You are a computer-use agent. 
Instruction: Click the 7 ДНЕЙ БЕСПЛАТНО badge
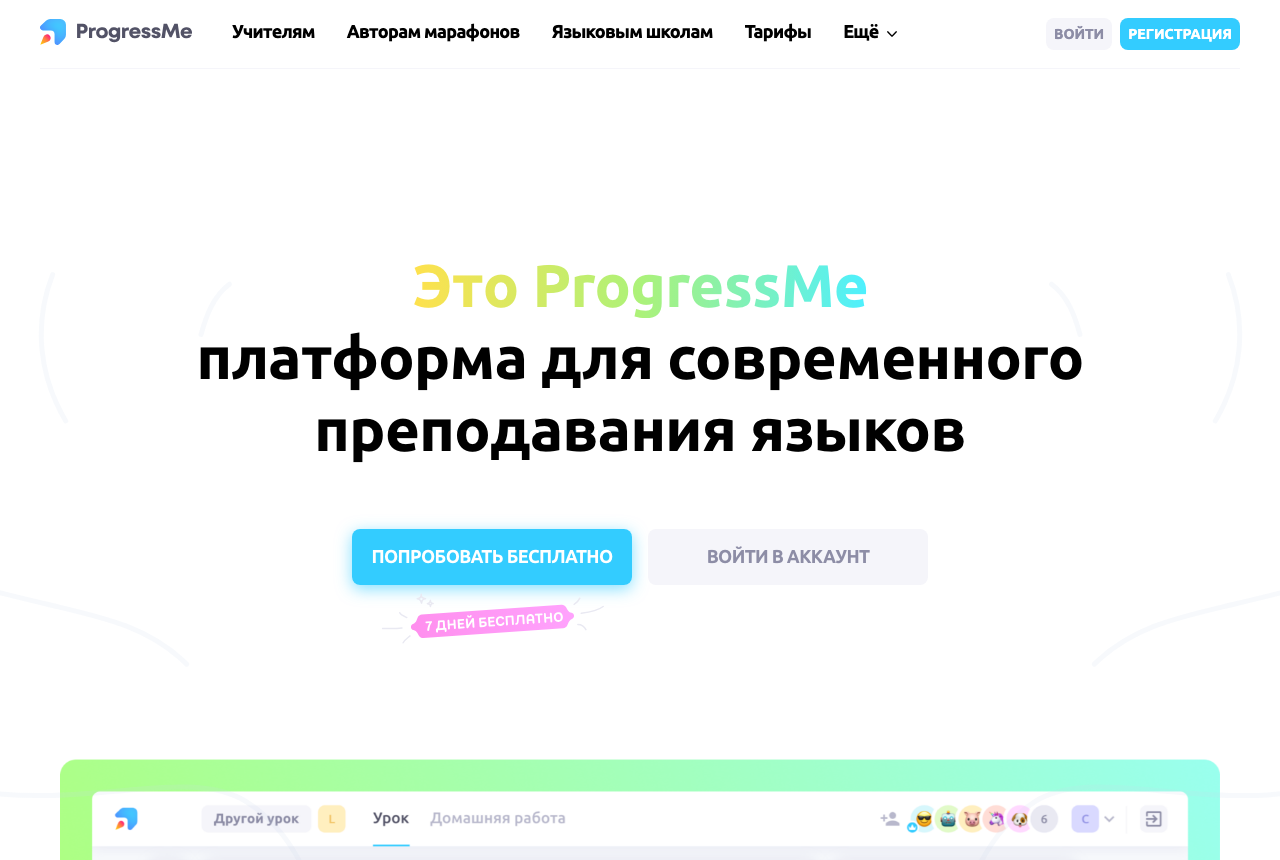[494, 621]
